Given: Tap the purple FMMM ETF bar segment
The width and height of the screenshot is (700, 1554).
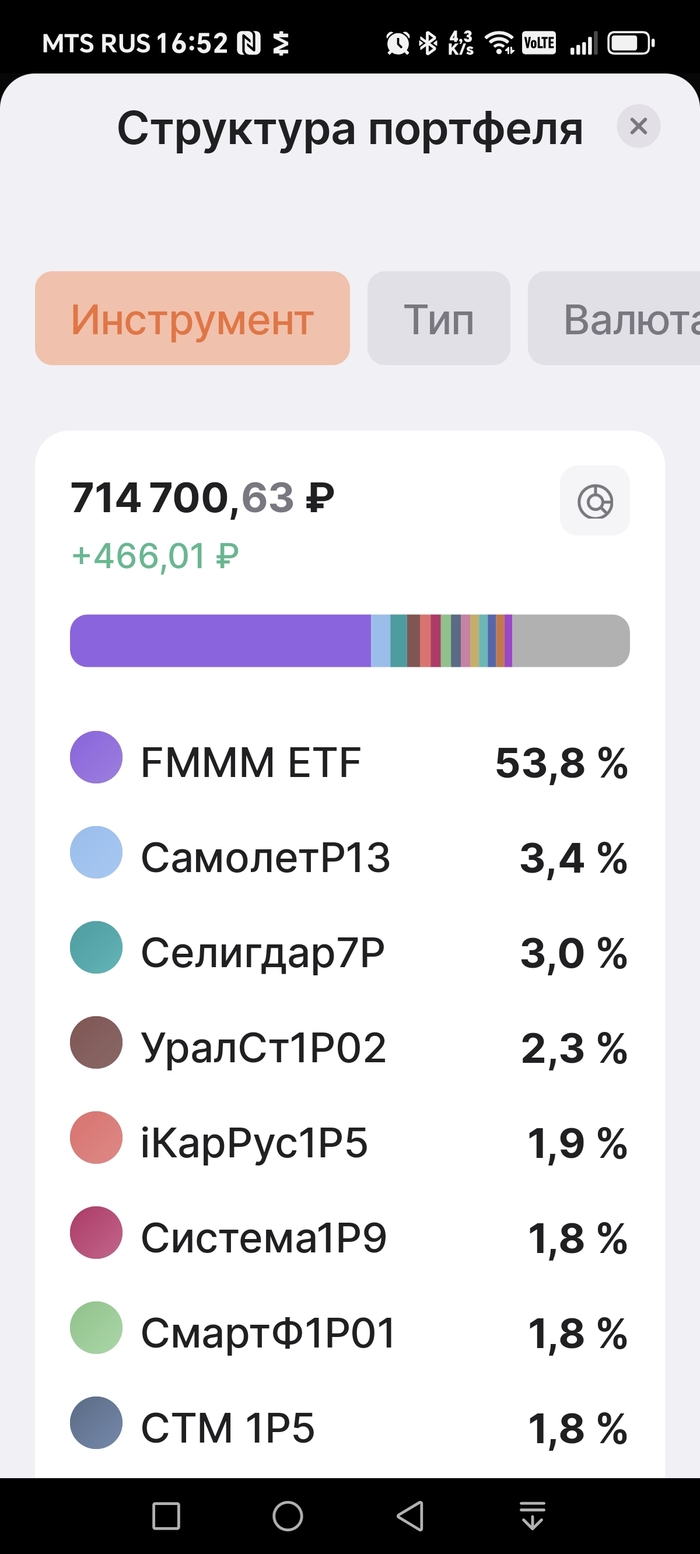Looking at the screenshot, I should (220, 640).
